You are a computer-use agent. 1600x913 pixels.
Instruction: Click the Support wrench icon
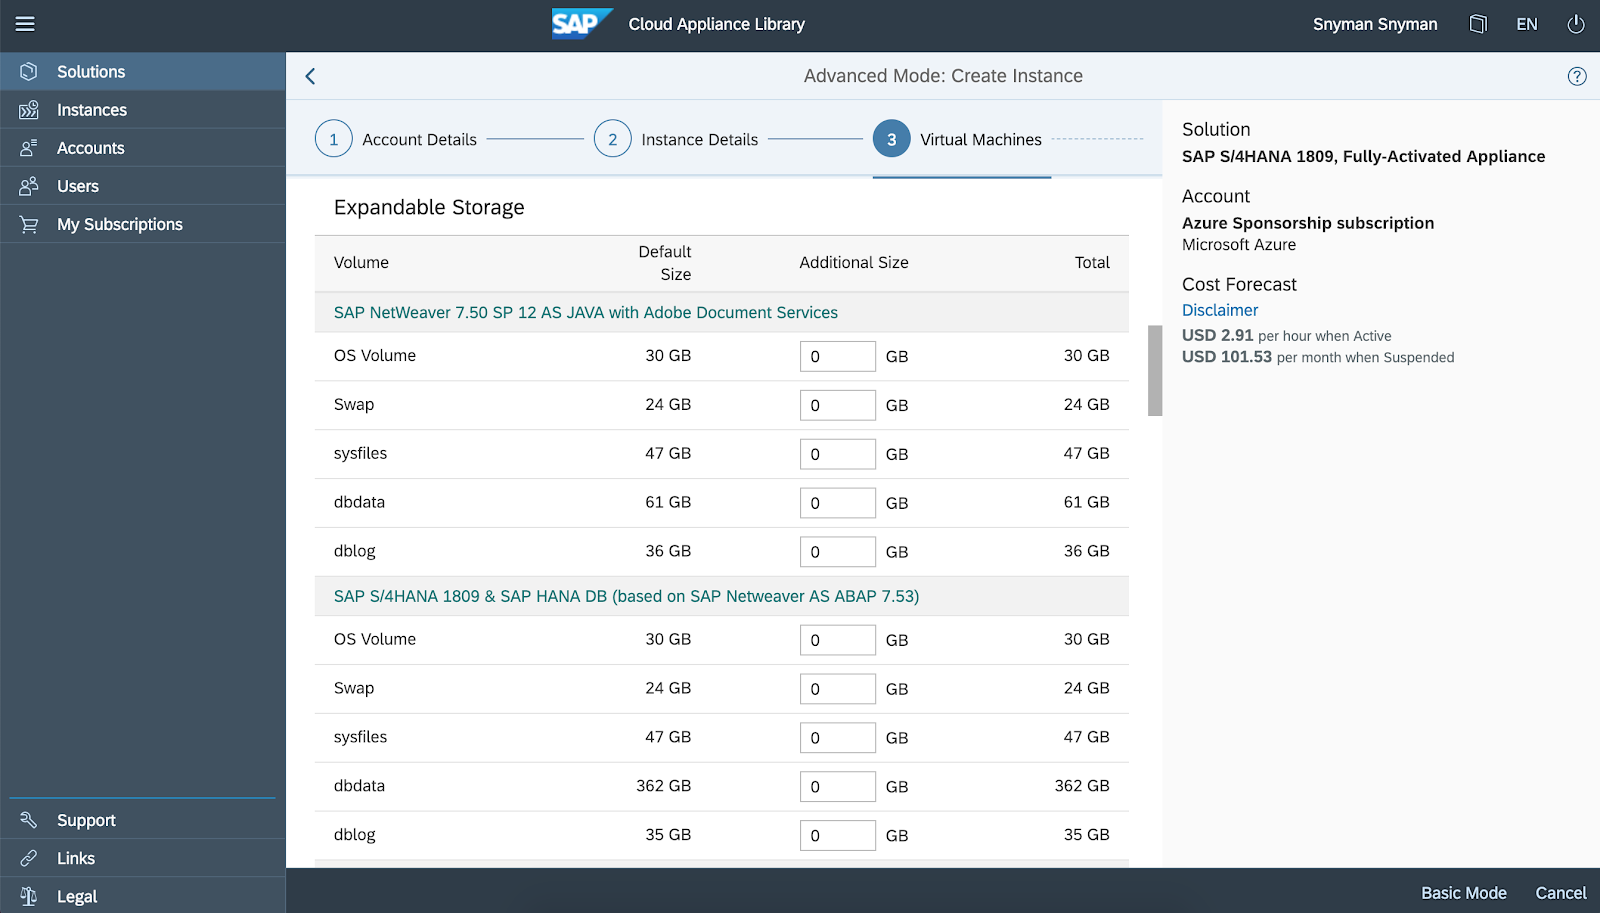(29, 820)
